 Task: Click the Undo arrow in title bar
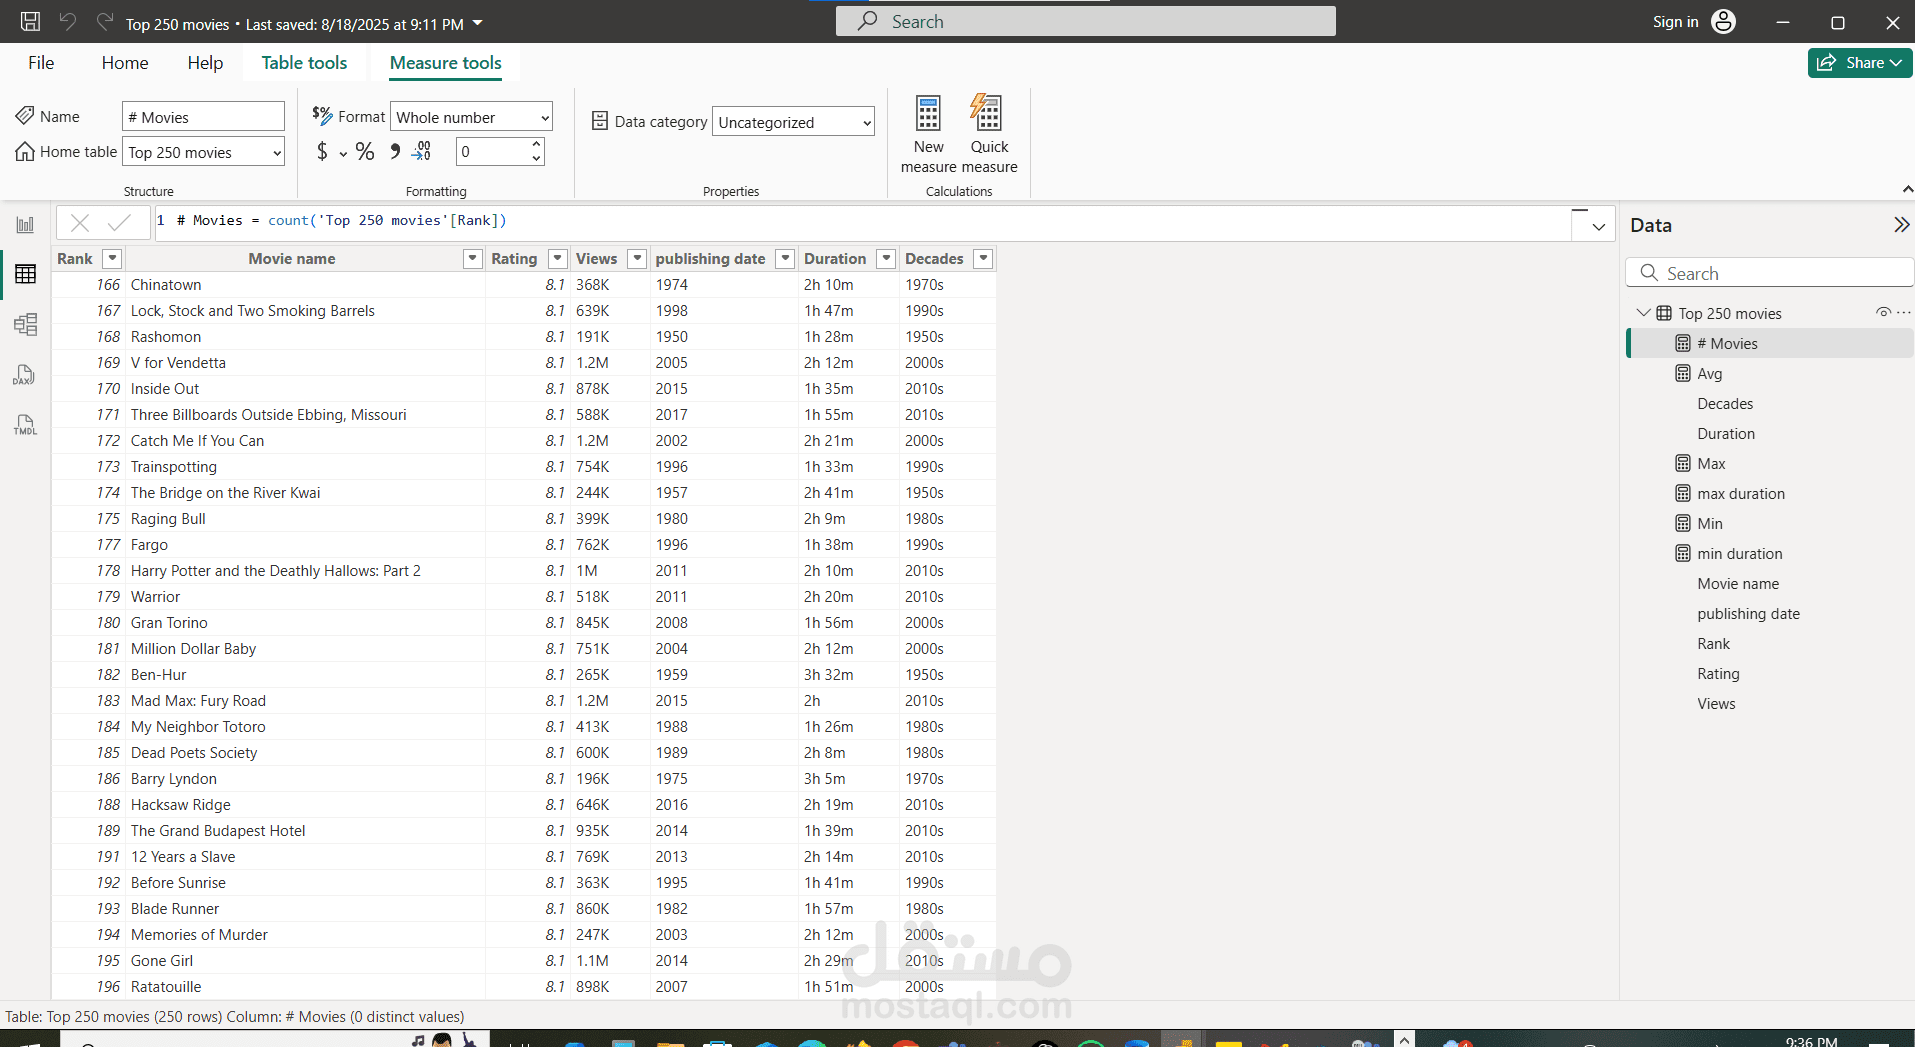pyautogui.click(x=68, y=22)
